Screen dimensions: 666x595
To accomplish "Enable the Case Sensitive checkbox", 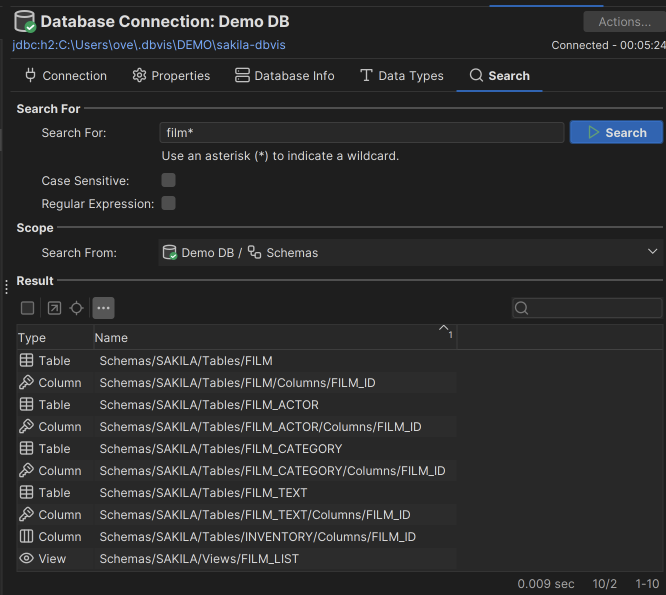I will click(168, 181).
